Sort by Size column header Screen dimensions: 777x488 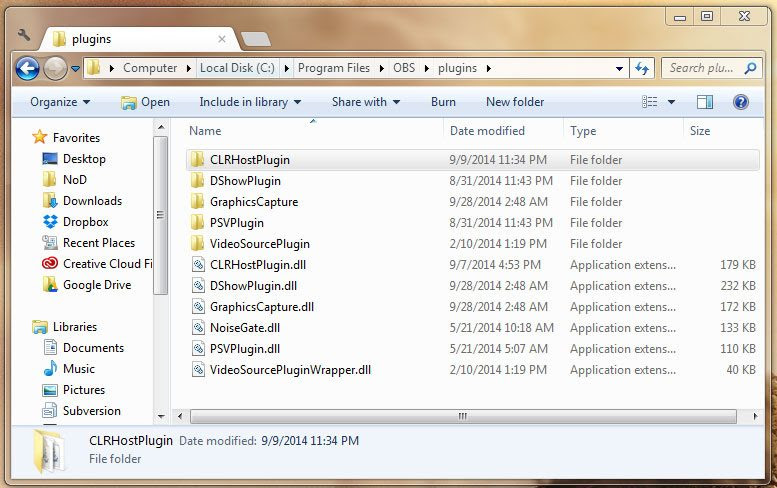pos(700,131)
